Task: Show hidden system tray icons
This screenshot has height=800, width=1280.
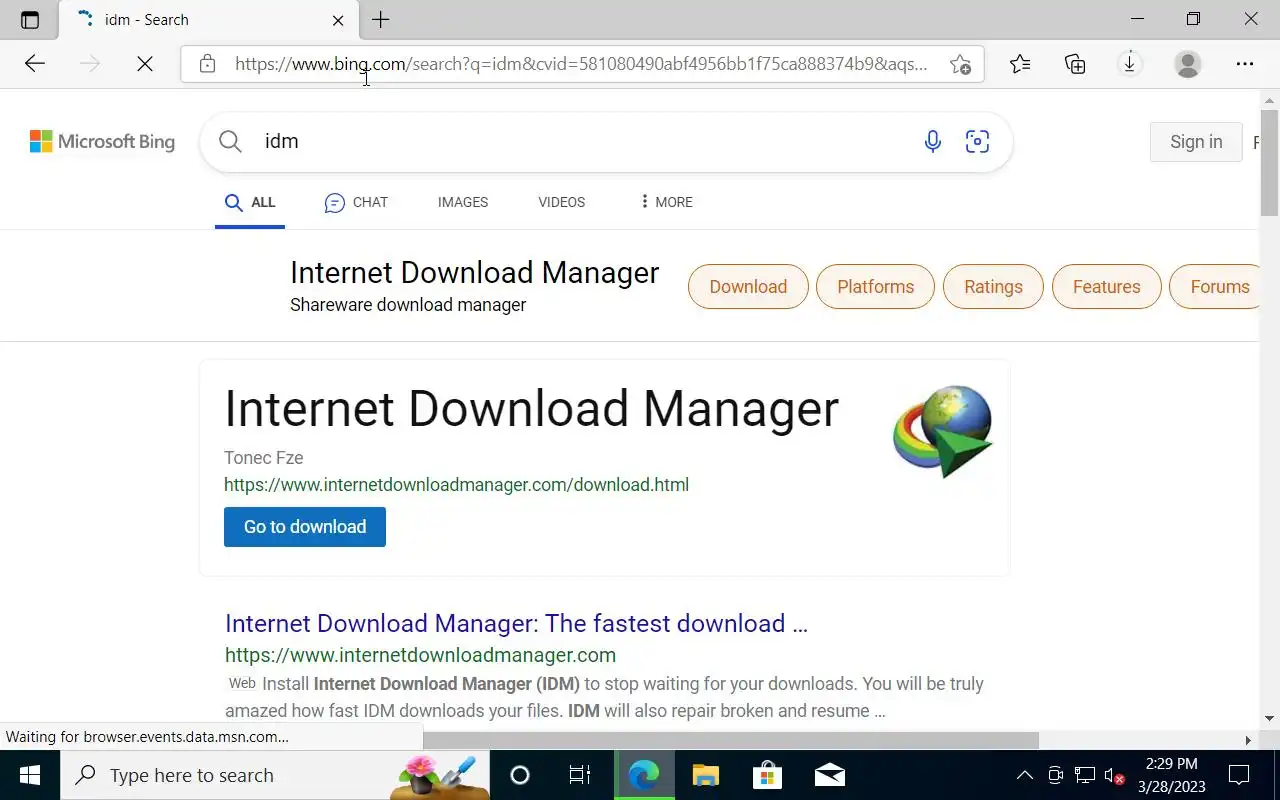Action: [1025, 775]
